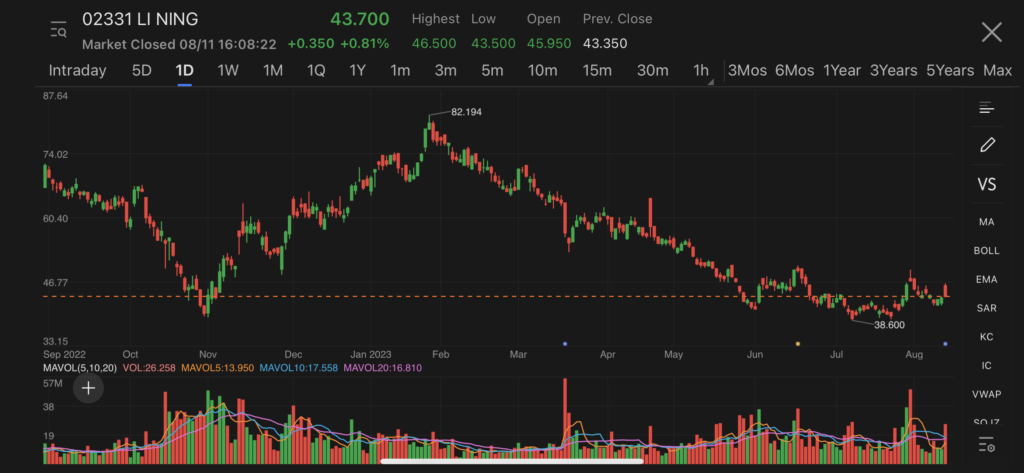
Task: Click the Prev. Close value 43.350
Action: point(605,44)
